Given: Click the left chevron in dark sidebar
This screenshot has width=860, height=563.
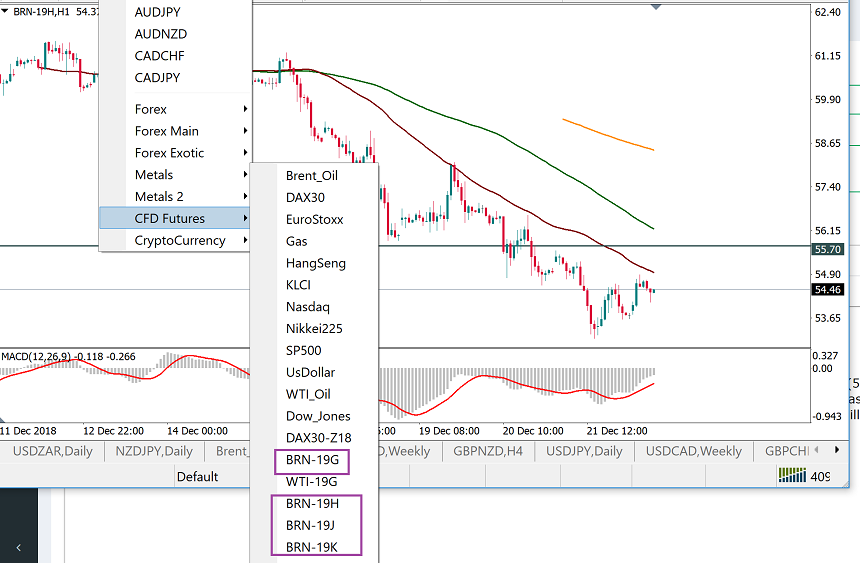Looking at the screenshot, I should [16, 548].
